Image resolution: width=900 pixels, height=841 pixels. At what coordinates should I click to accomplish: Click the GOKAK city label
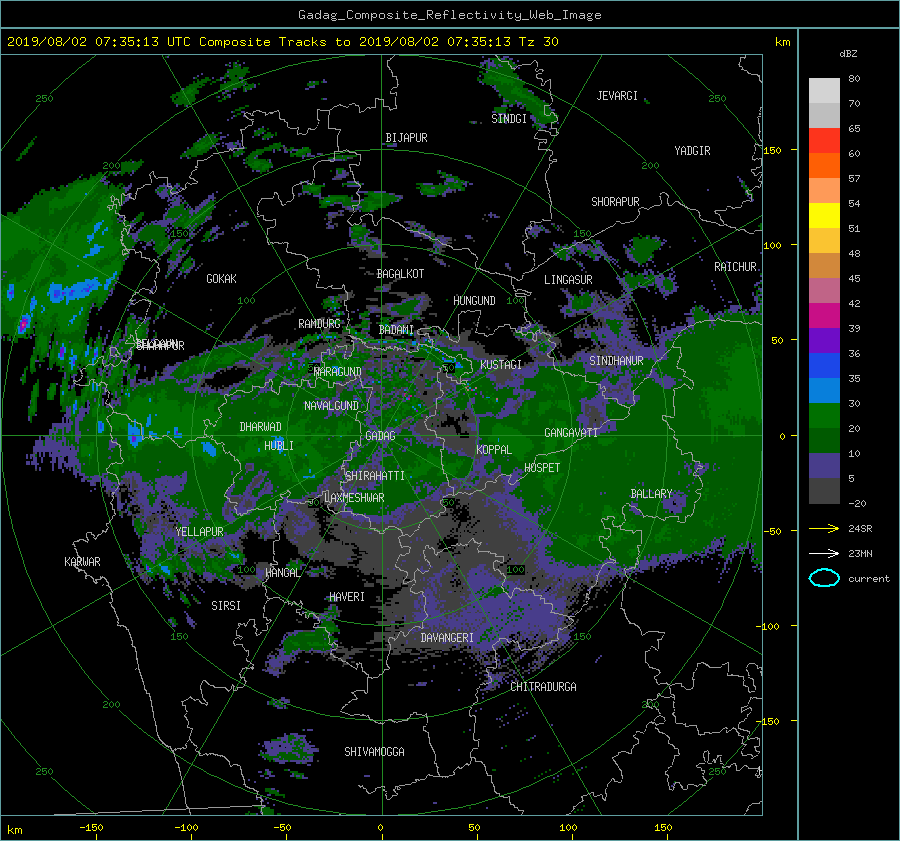(x=222, y=279)
